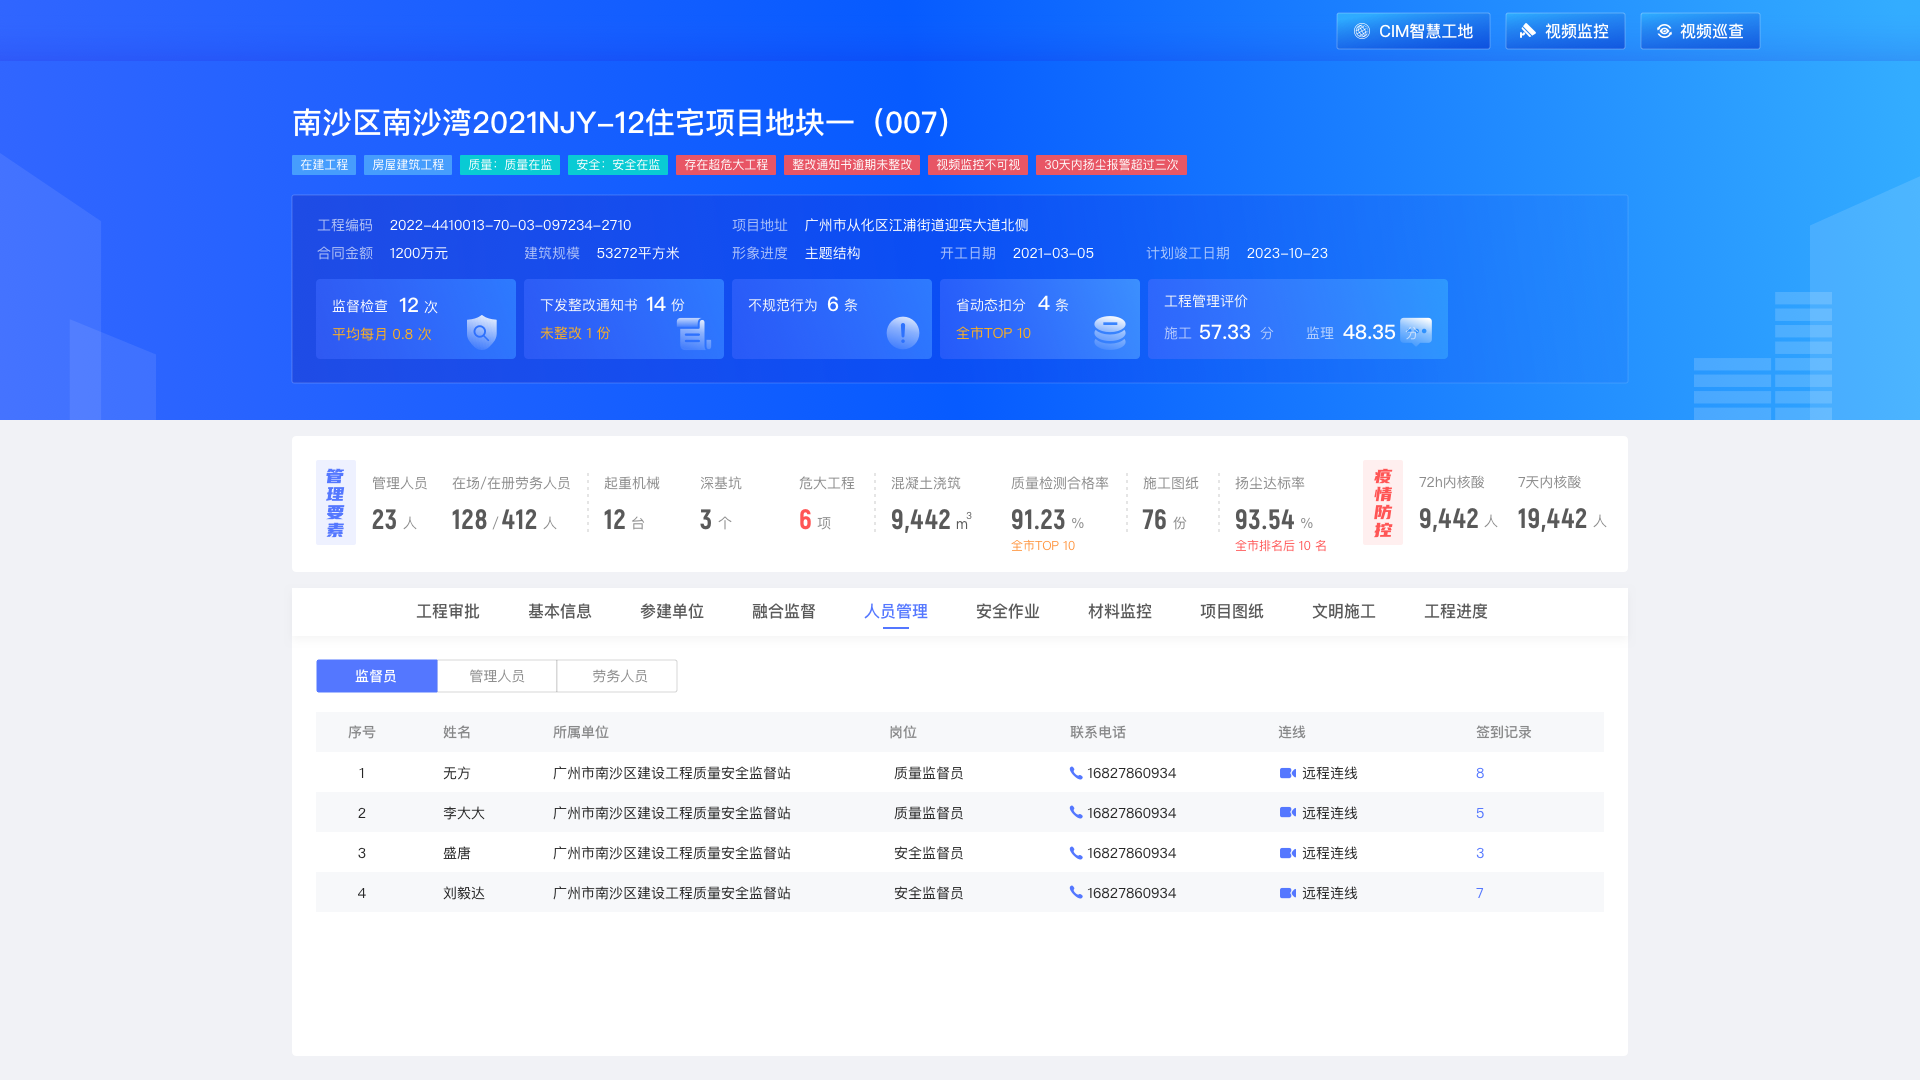Click 远程连线 for 李大大
The image size is (1920, 1080).
point(1330,813)
